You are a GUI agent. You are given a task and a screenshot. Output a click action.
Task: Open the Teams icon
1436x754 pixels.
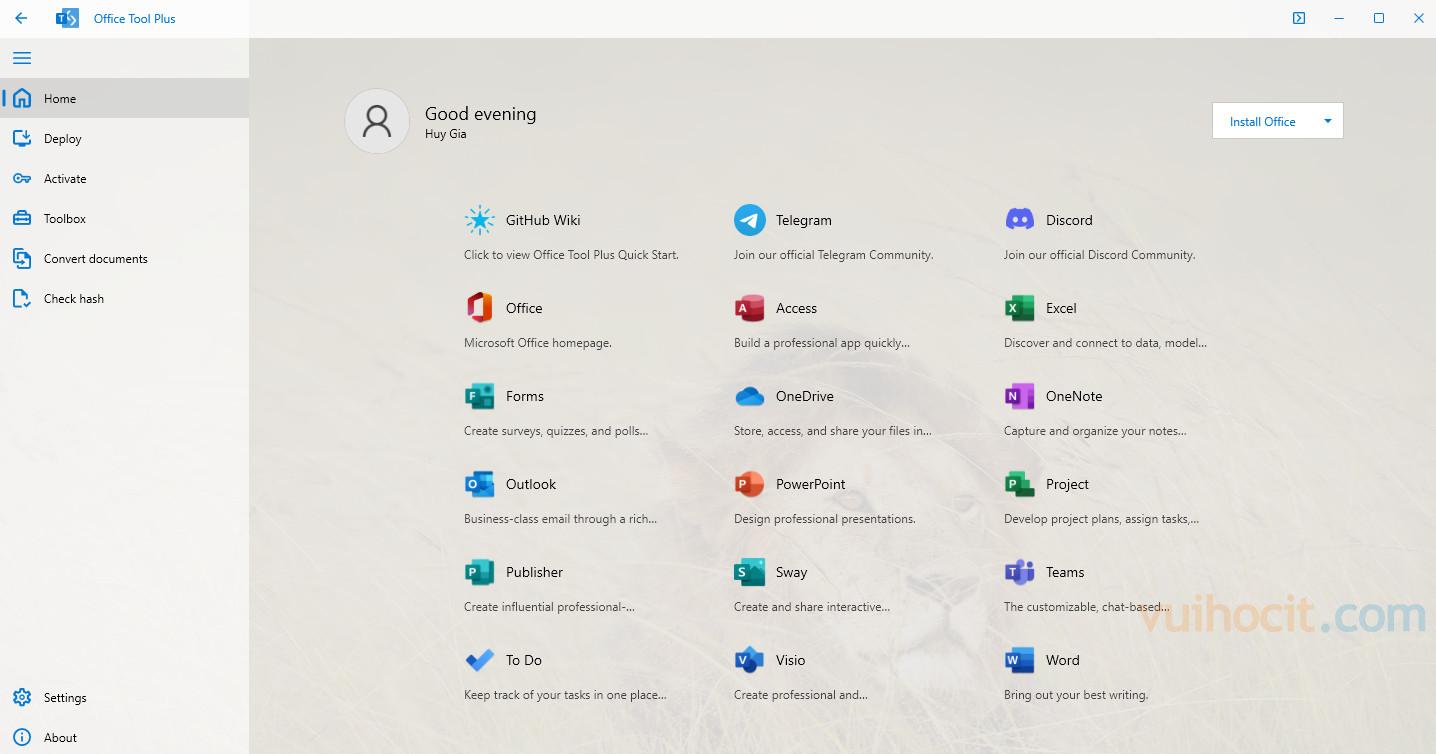(1020, 572)
